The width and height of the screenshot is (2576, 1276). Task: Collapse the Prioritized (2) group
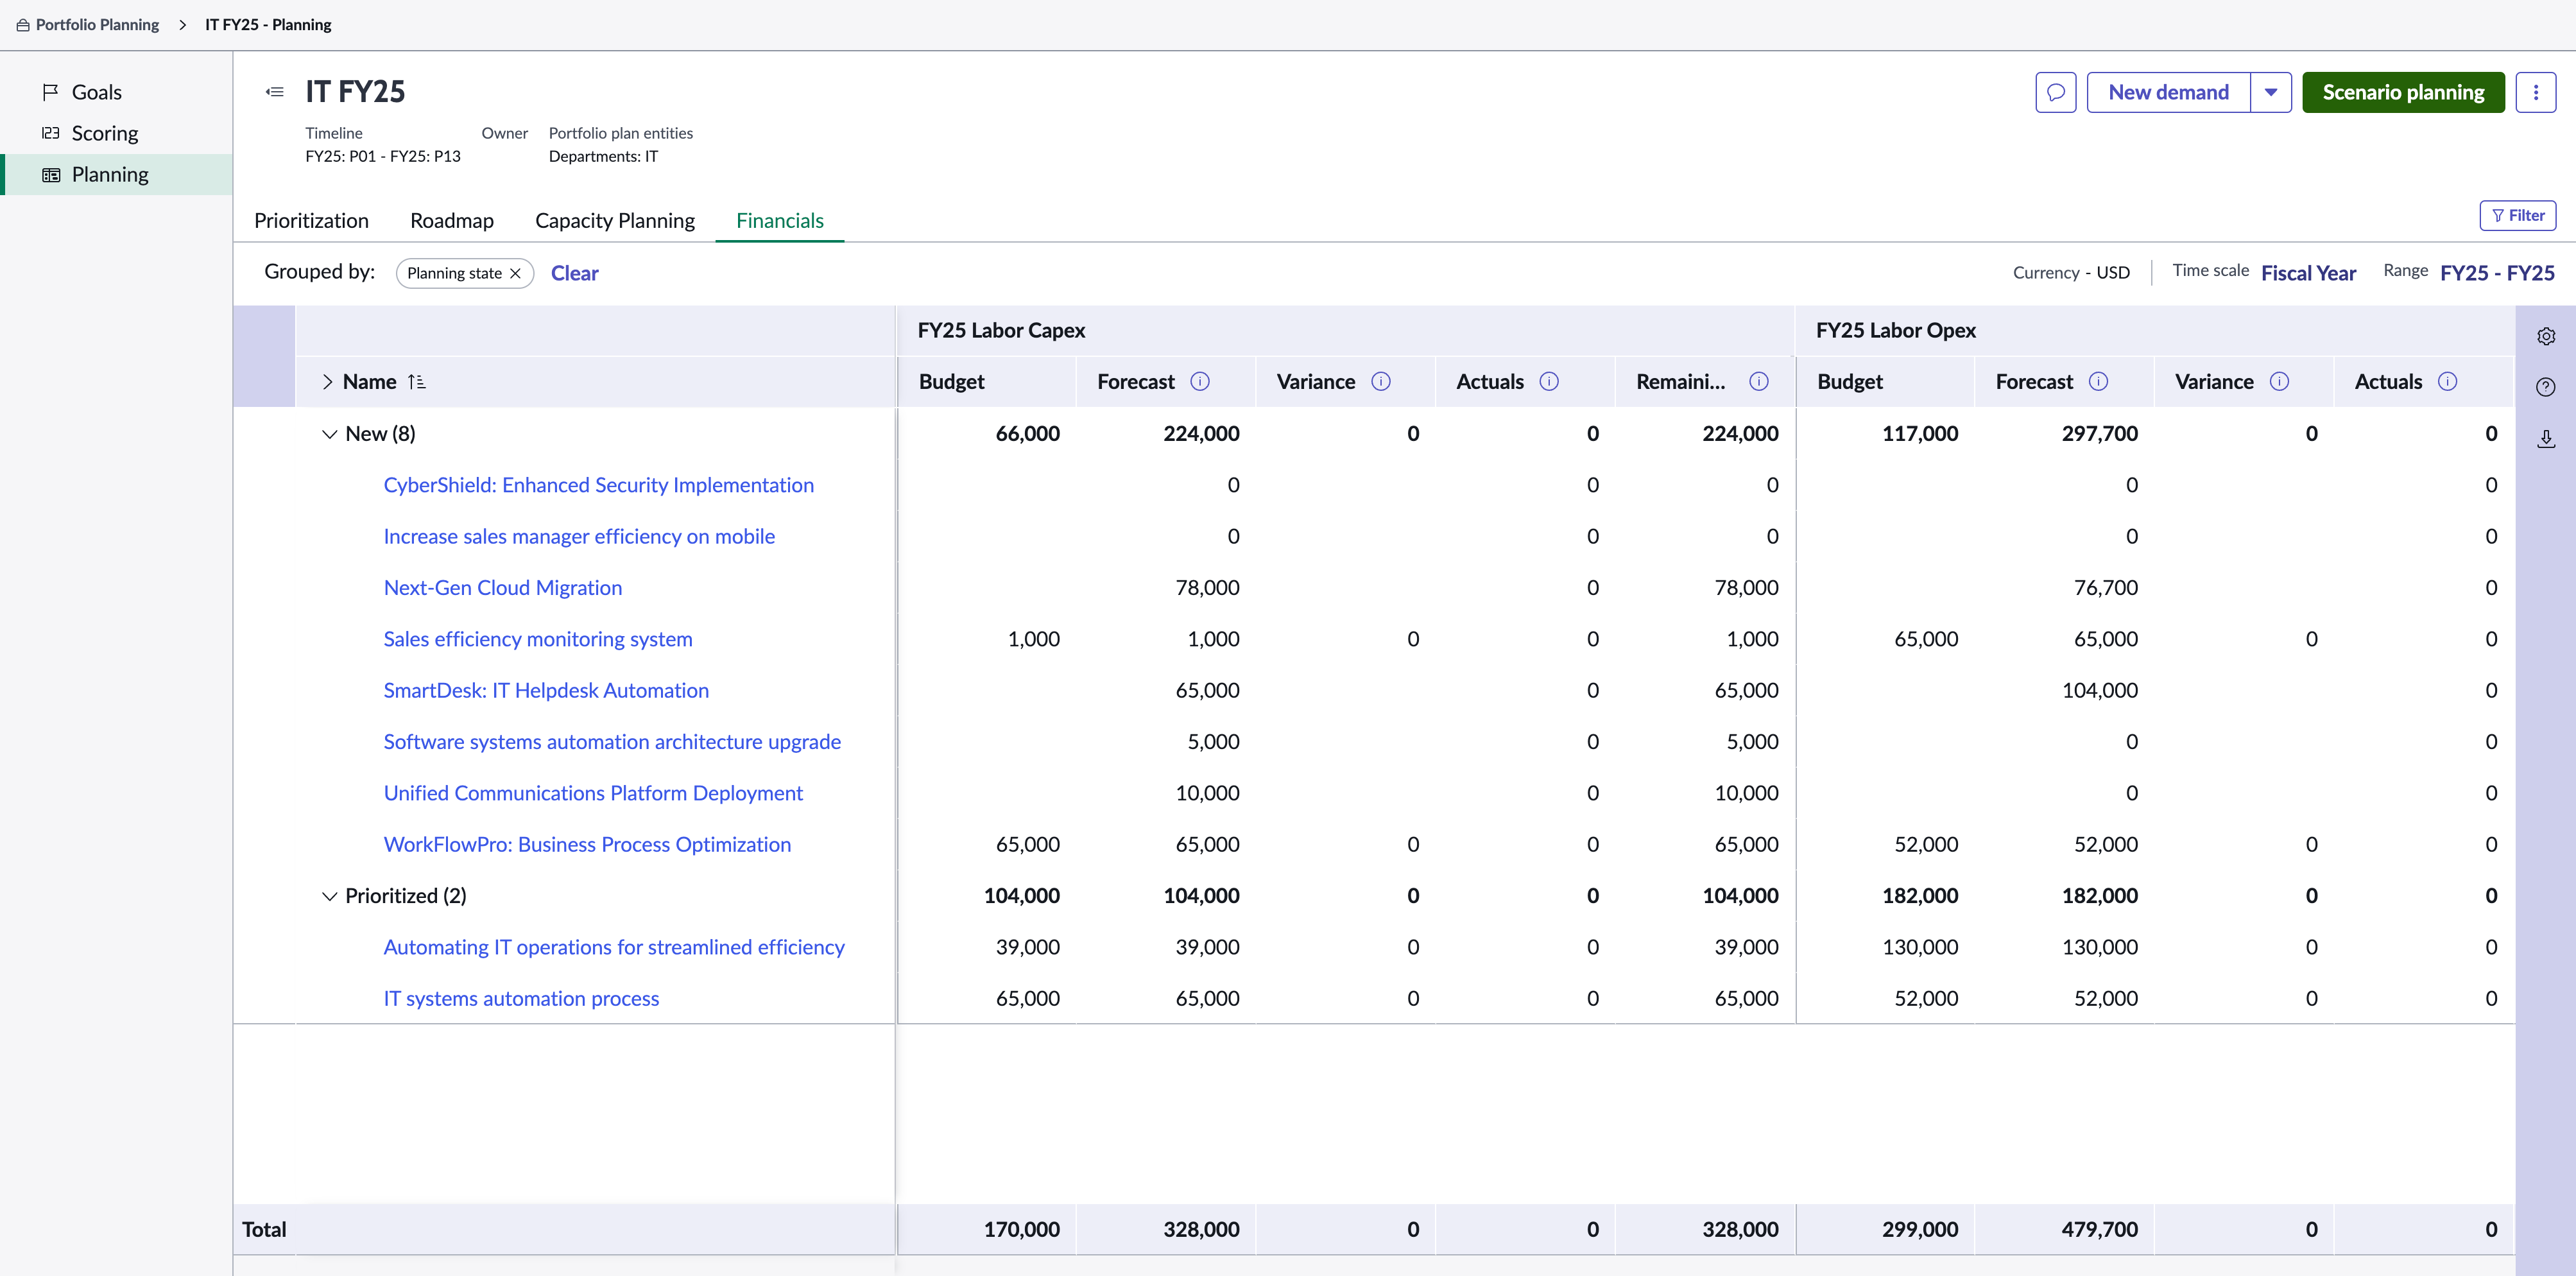coord(329,896)
